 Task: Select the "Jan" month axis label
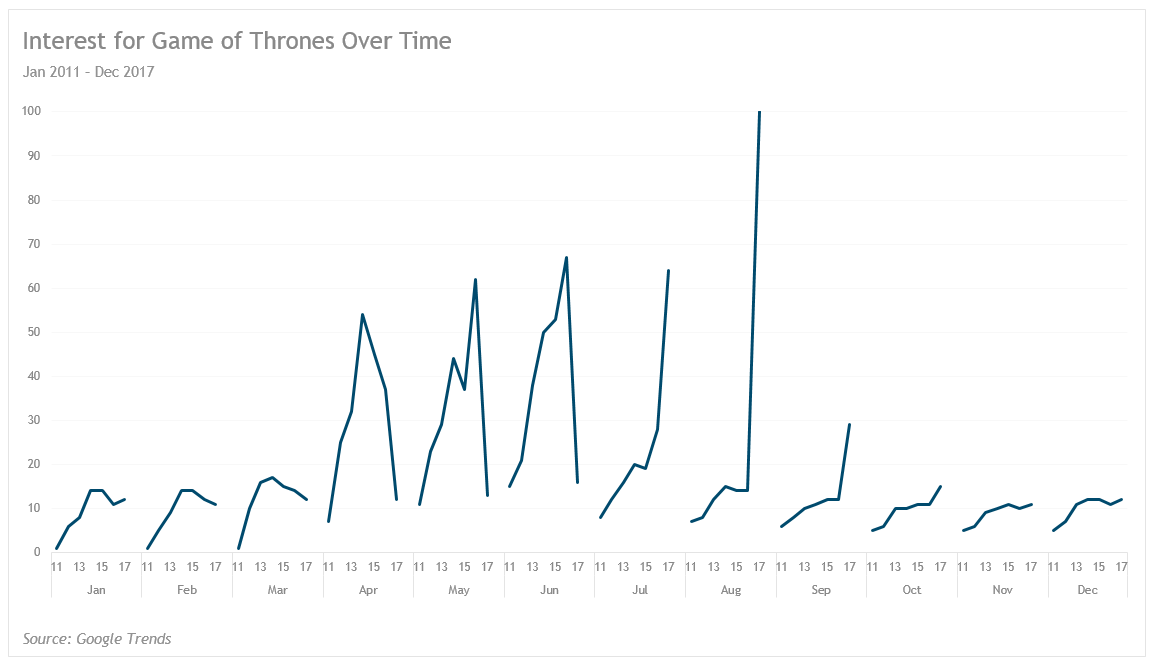96,590
